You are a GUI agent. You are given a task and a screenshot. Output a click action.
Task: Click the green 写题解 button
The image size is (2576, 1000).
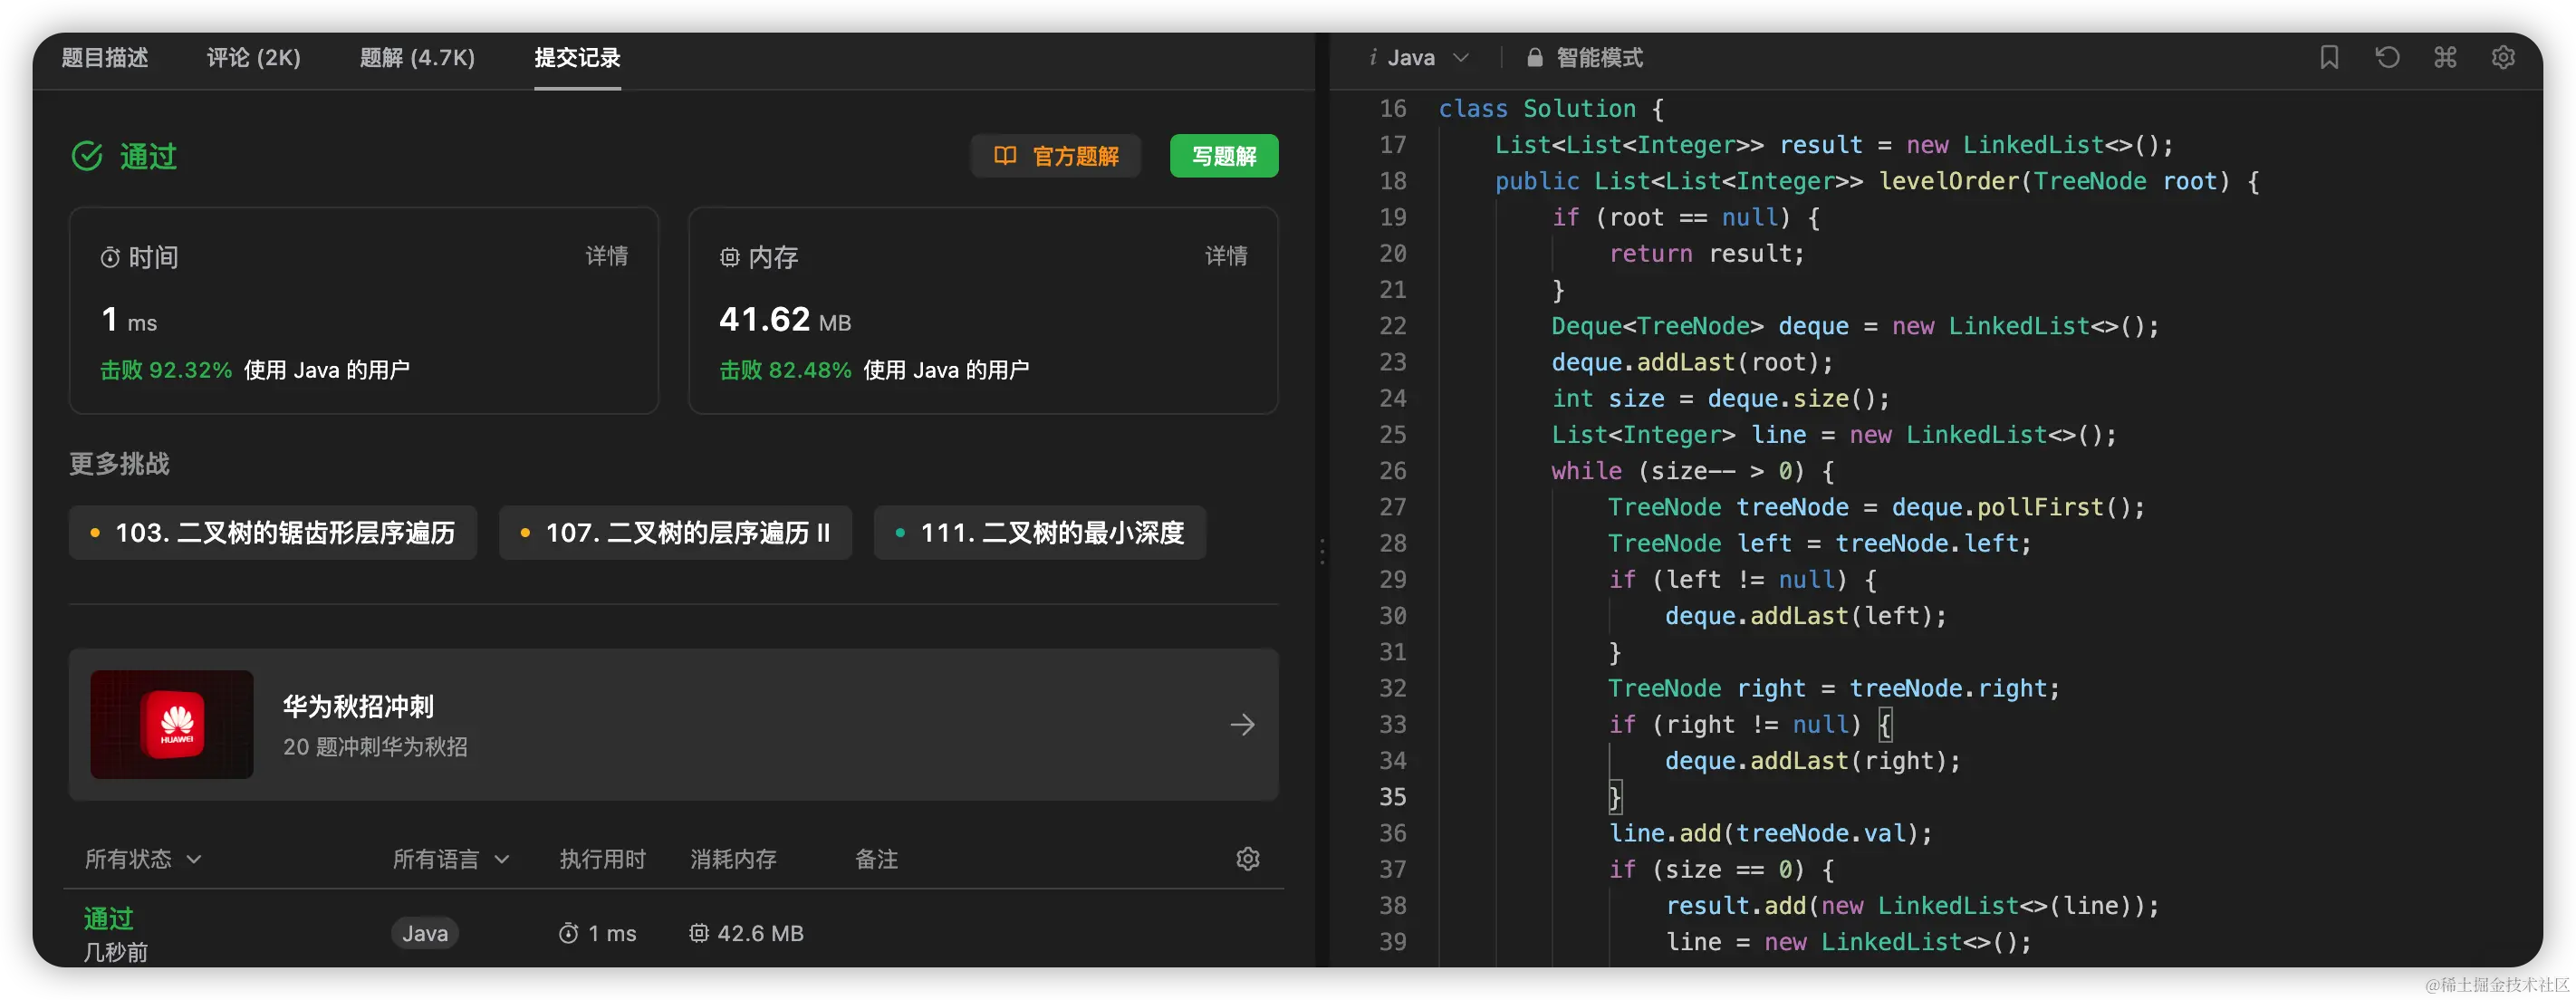[1224, 156]
